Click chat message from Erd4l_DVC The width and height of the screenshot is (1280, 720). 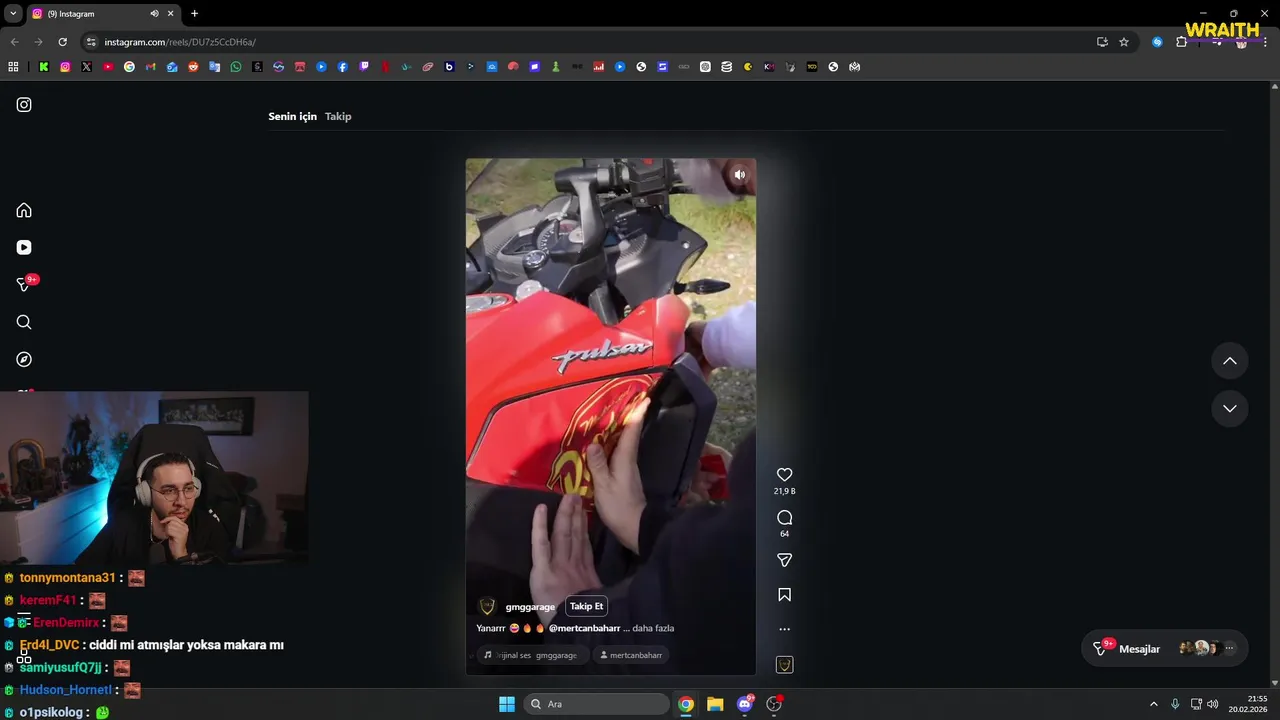(186, 645)
